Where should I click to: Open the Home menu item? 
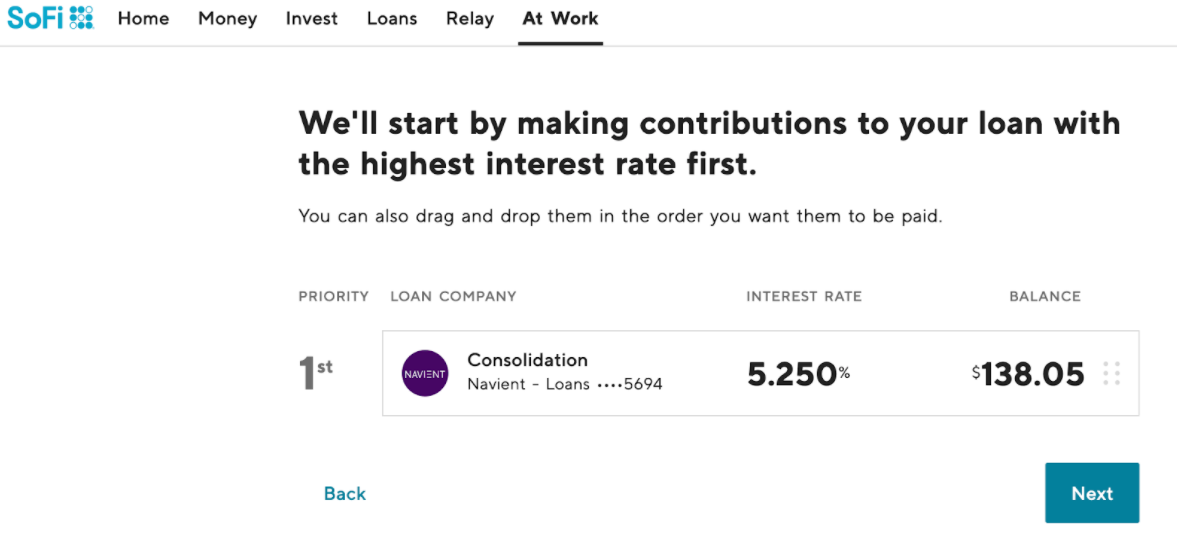point(143,19)
